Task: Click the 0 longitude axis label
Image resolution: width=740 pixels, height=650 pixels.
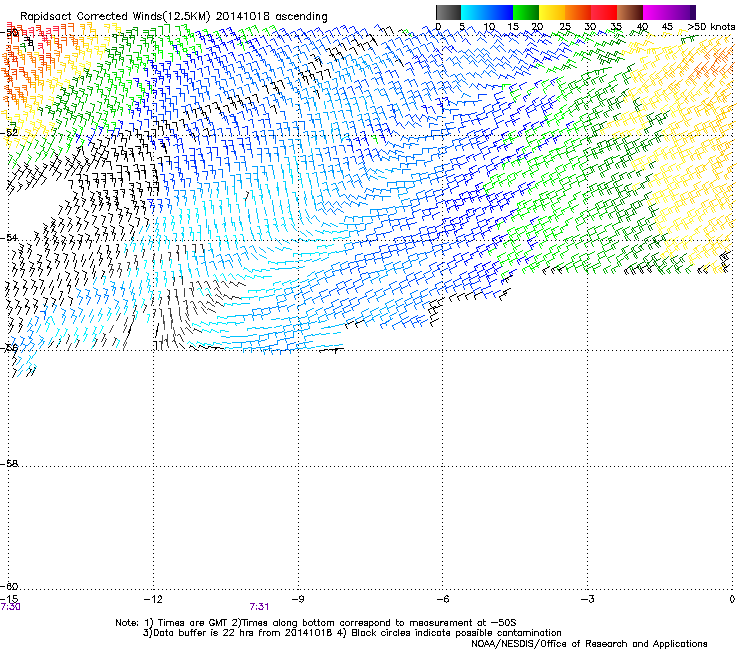Action: click(732, 599)
